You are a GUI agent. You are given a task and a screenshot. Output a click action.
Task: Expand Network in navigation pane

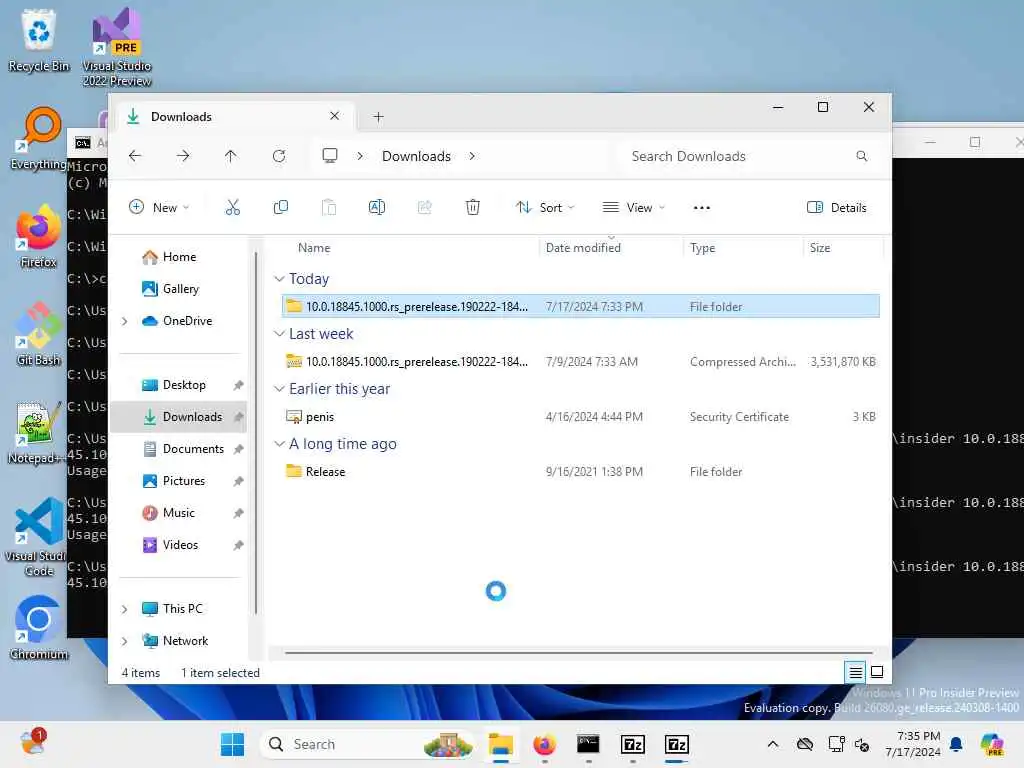(125, 641)
